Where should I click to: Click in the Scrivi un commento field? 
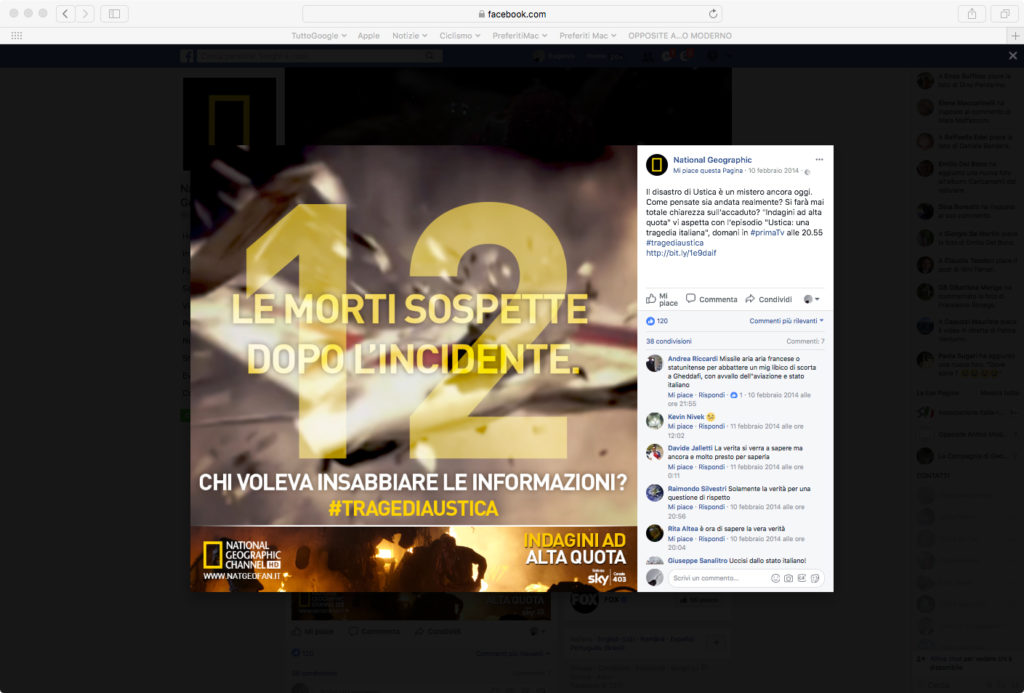(715, 578)
